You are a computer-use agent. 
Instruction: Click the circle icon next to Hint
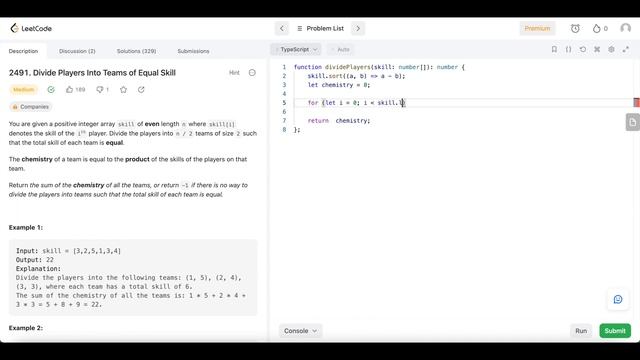pyautogui.click(x=252, y=73)
